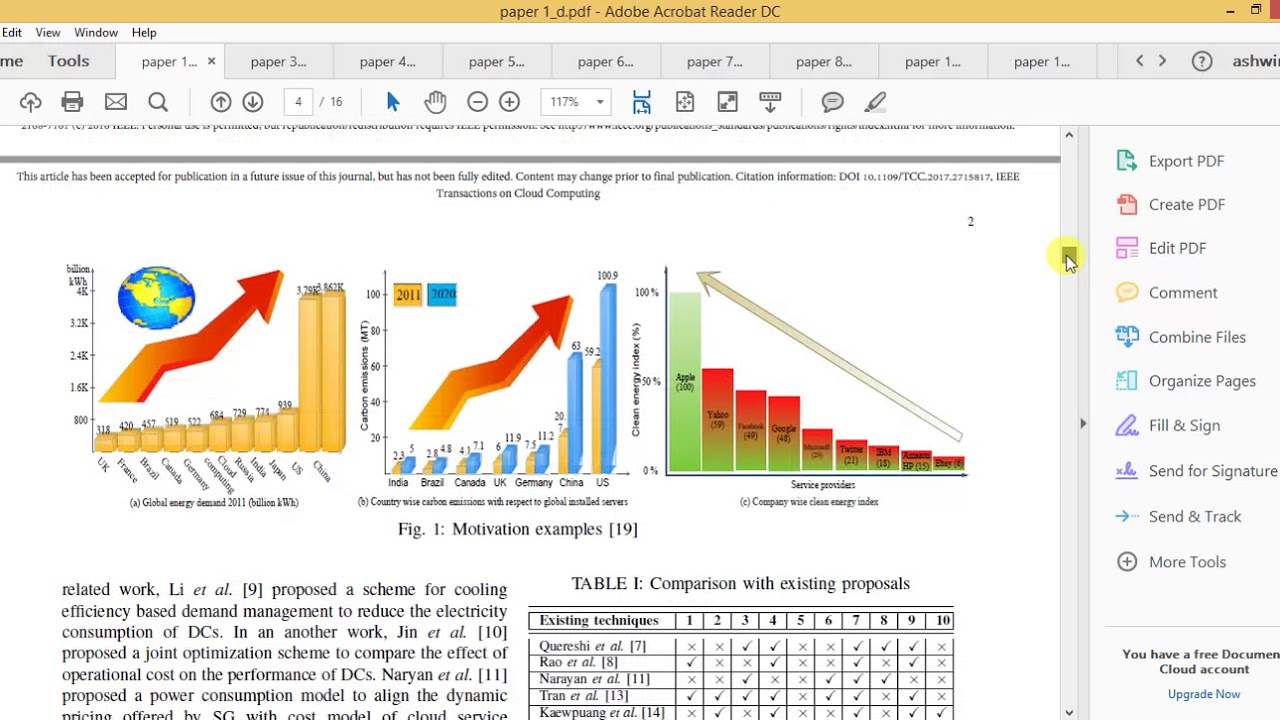Switch to the Tools tab
Screen dimensions: 1280x720
point(69,61)
